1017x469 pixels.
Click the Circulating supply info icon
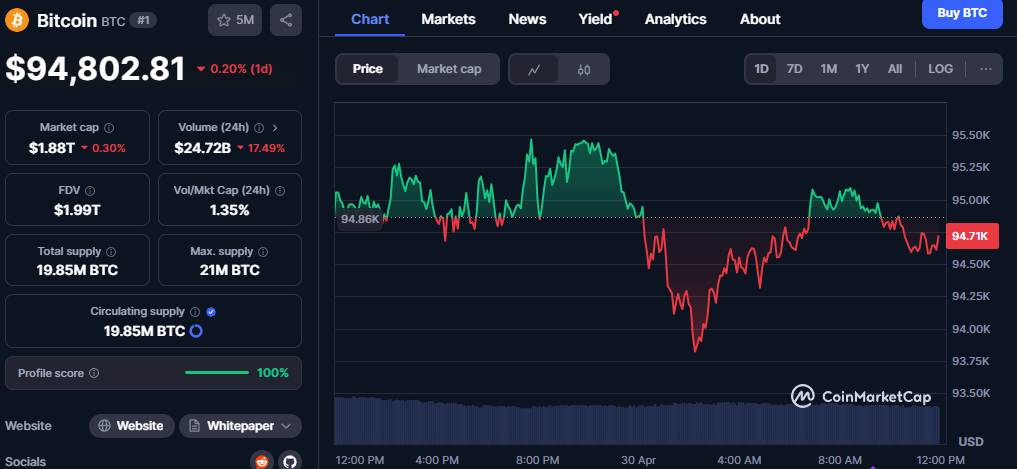[x=195, y=312]
